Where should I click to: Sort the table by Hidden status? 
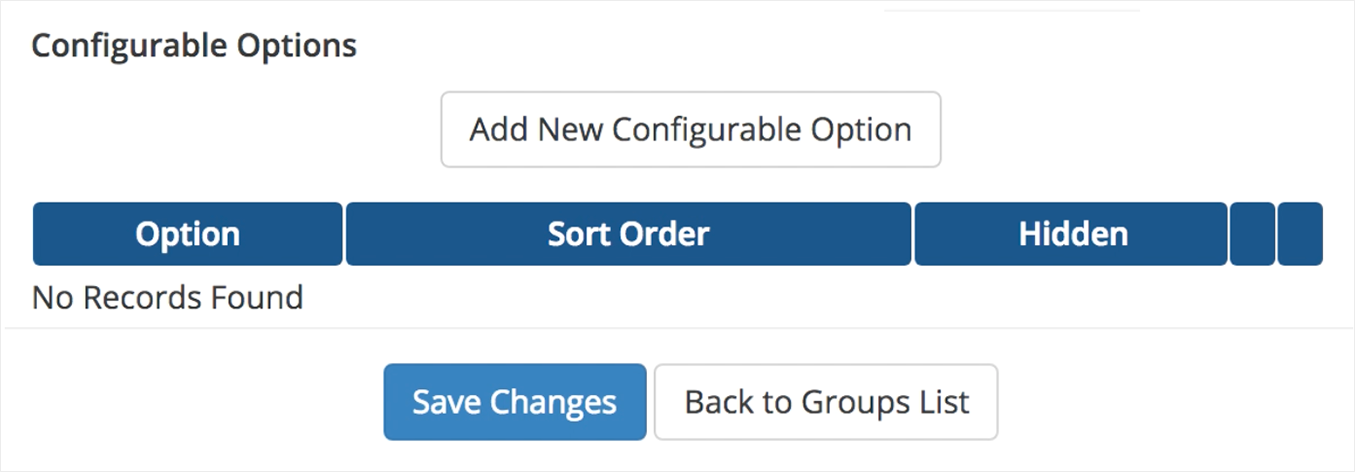point(1071,234)
